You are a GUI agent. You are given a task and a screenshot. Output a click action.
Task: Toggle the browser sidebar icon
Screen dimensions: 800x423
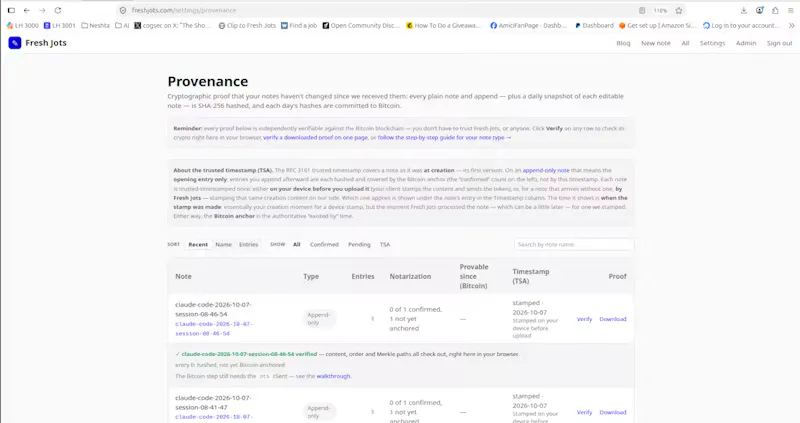[x=11, y=10]
